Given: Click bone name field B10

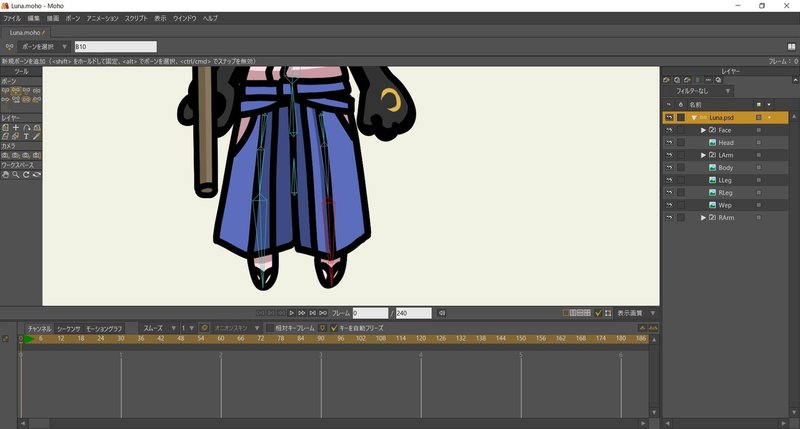Looking at the screenshot, I should tap(115, 46).
